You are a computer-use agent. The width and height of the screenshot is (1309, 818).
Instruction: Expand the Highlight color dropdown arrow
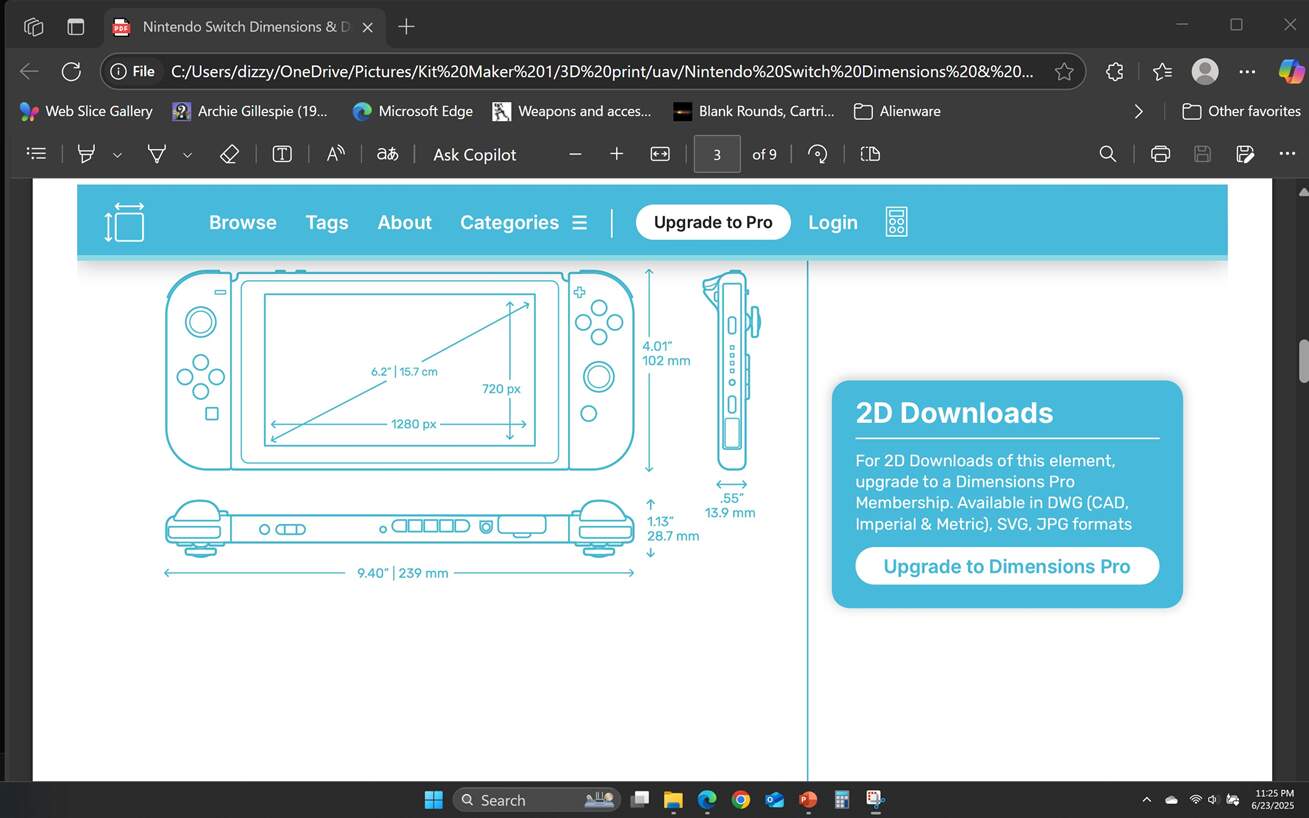pos(117,155)
